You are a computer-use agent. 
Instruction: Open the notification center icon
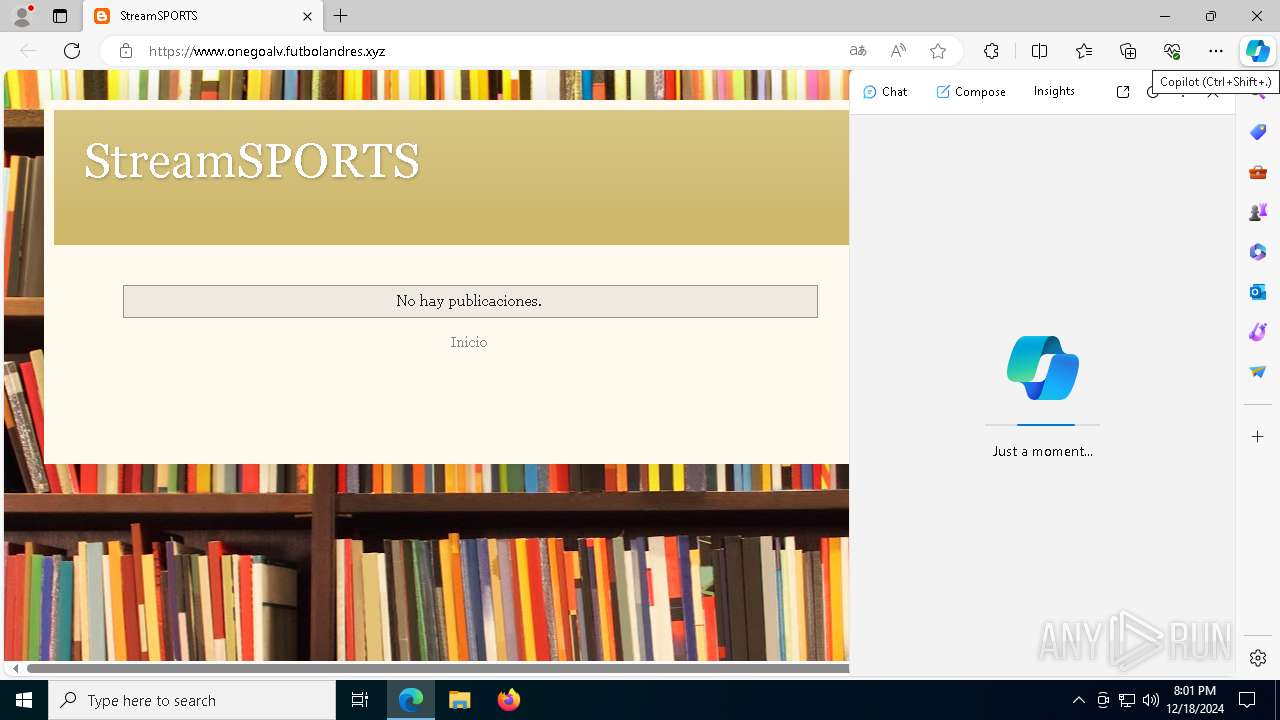tap(1248, 700)
